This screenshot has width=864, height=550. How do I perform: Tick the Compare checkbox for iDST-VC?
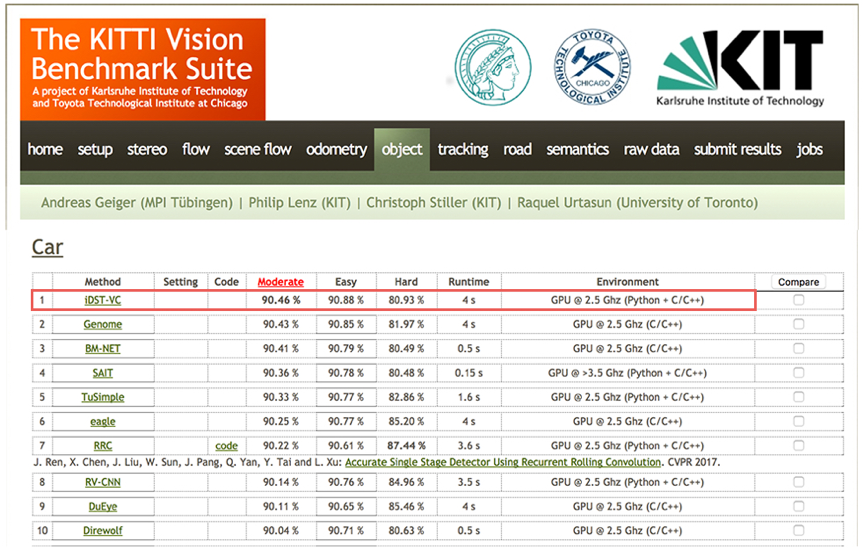click(x=798, y=300)
